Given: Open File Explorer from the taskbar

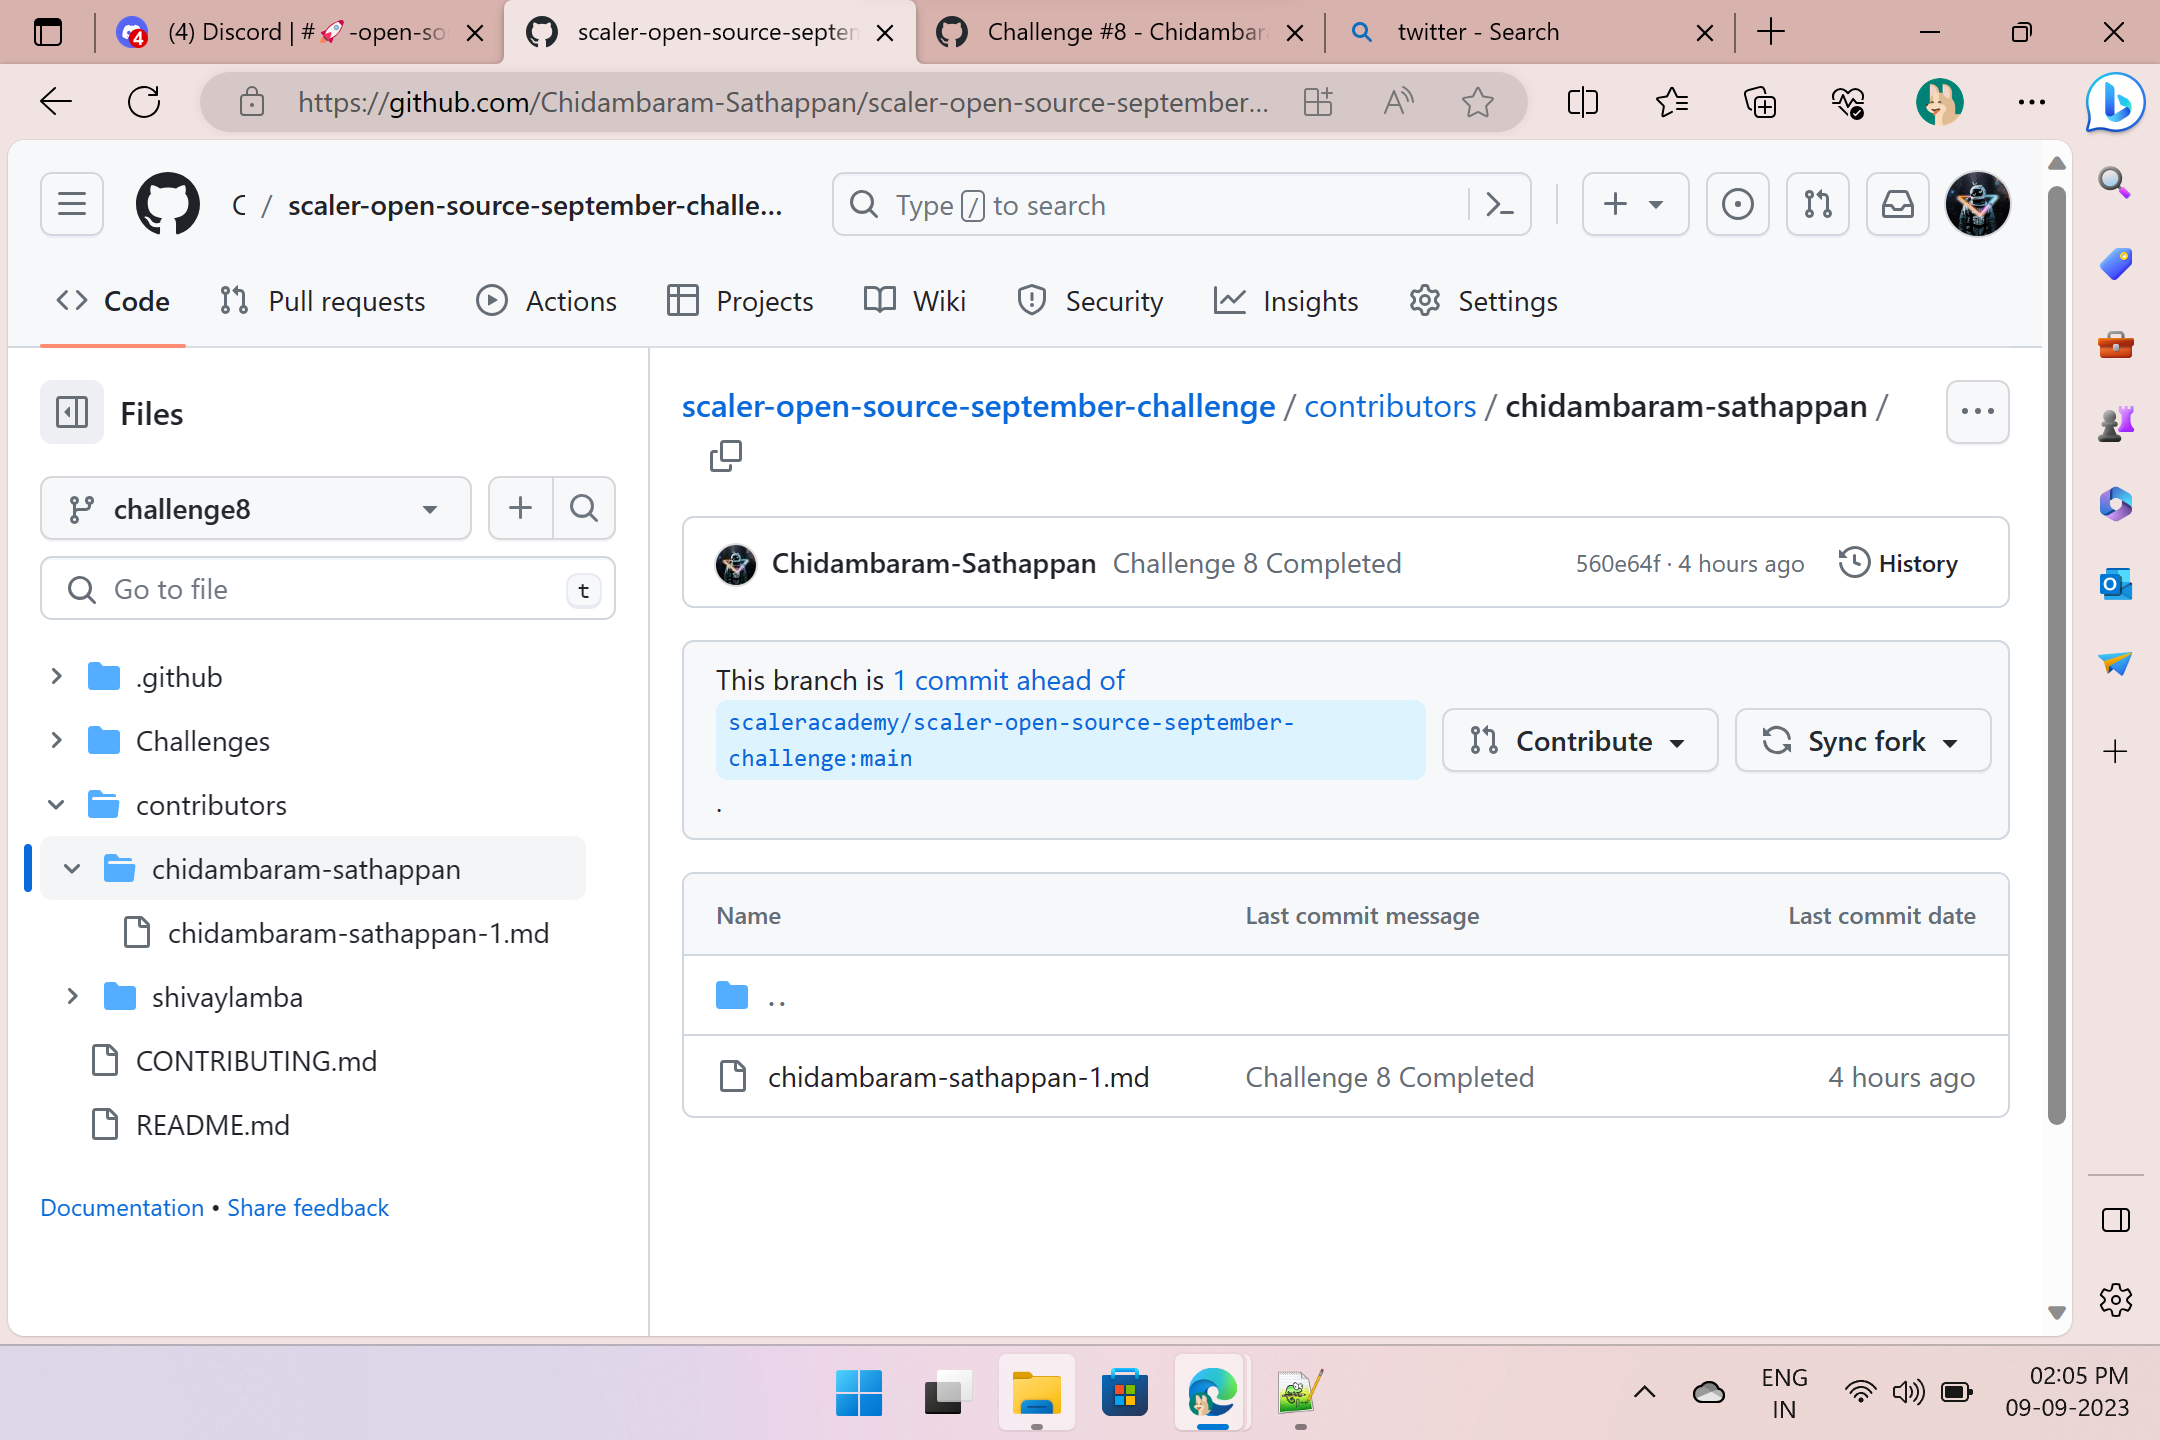Looking at the screenshot, I should pos(1036,1392).
